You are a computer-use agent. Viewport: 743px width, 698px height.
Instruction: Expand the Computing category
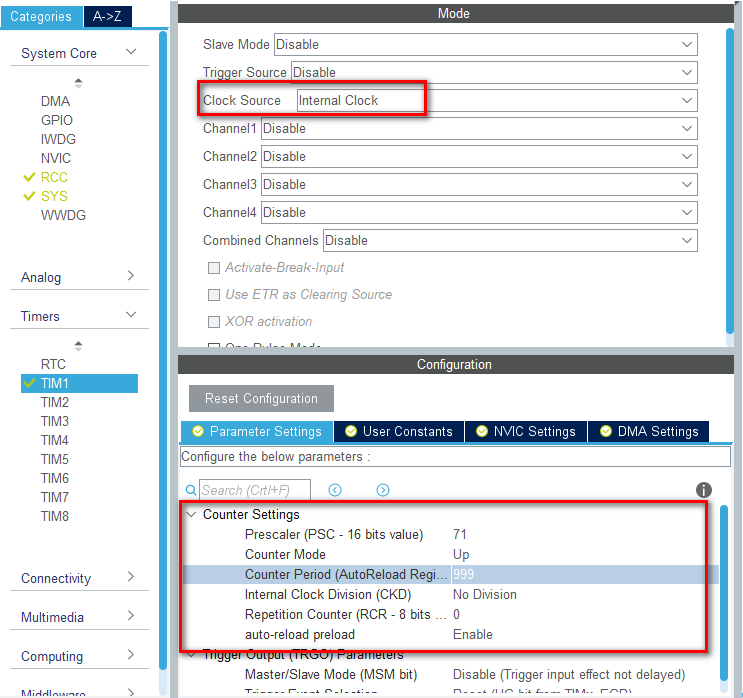point(131,655)
